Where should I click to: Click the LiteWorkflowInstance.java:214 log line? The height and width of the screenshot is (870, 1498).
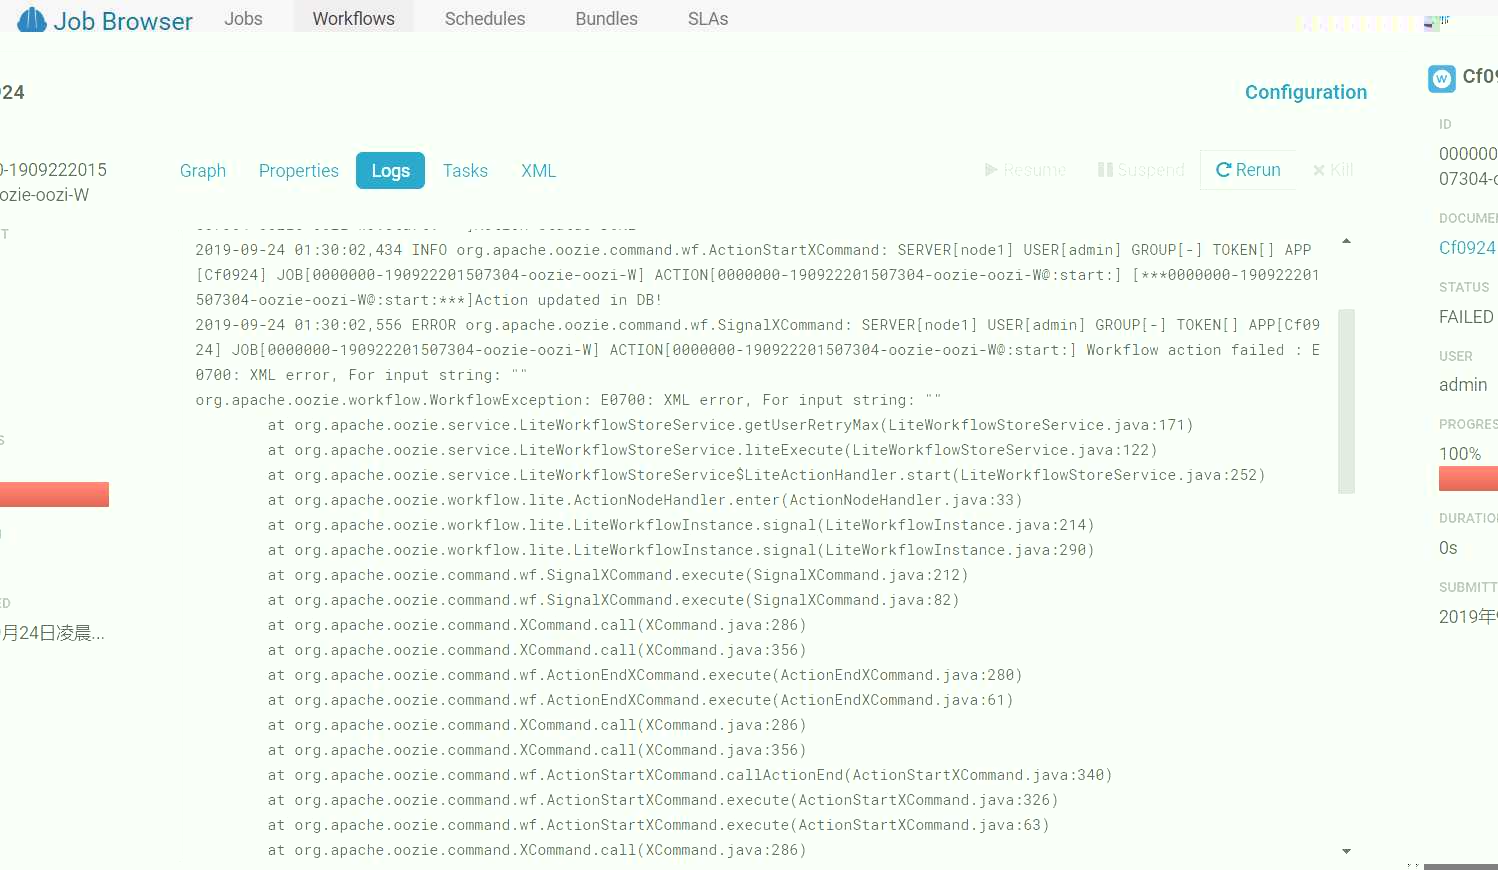point(680,525)
